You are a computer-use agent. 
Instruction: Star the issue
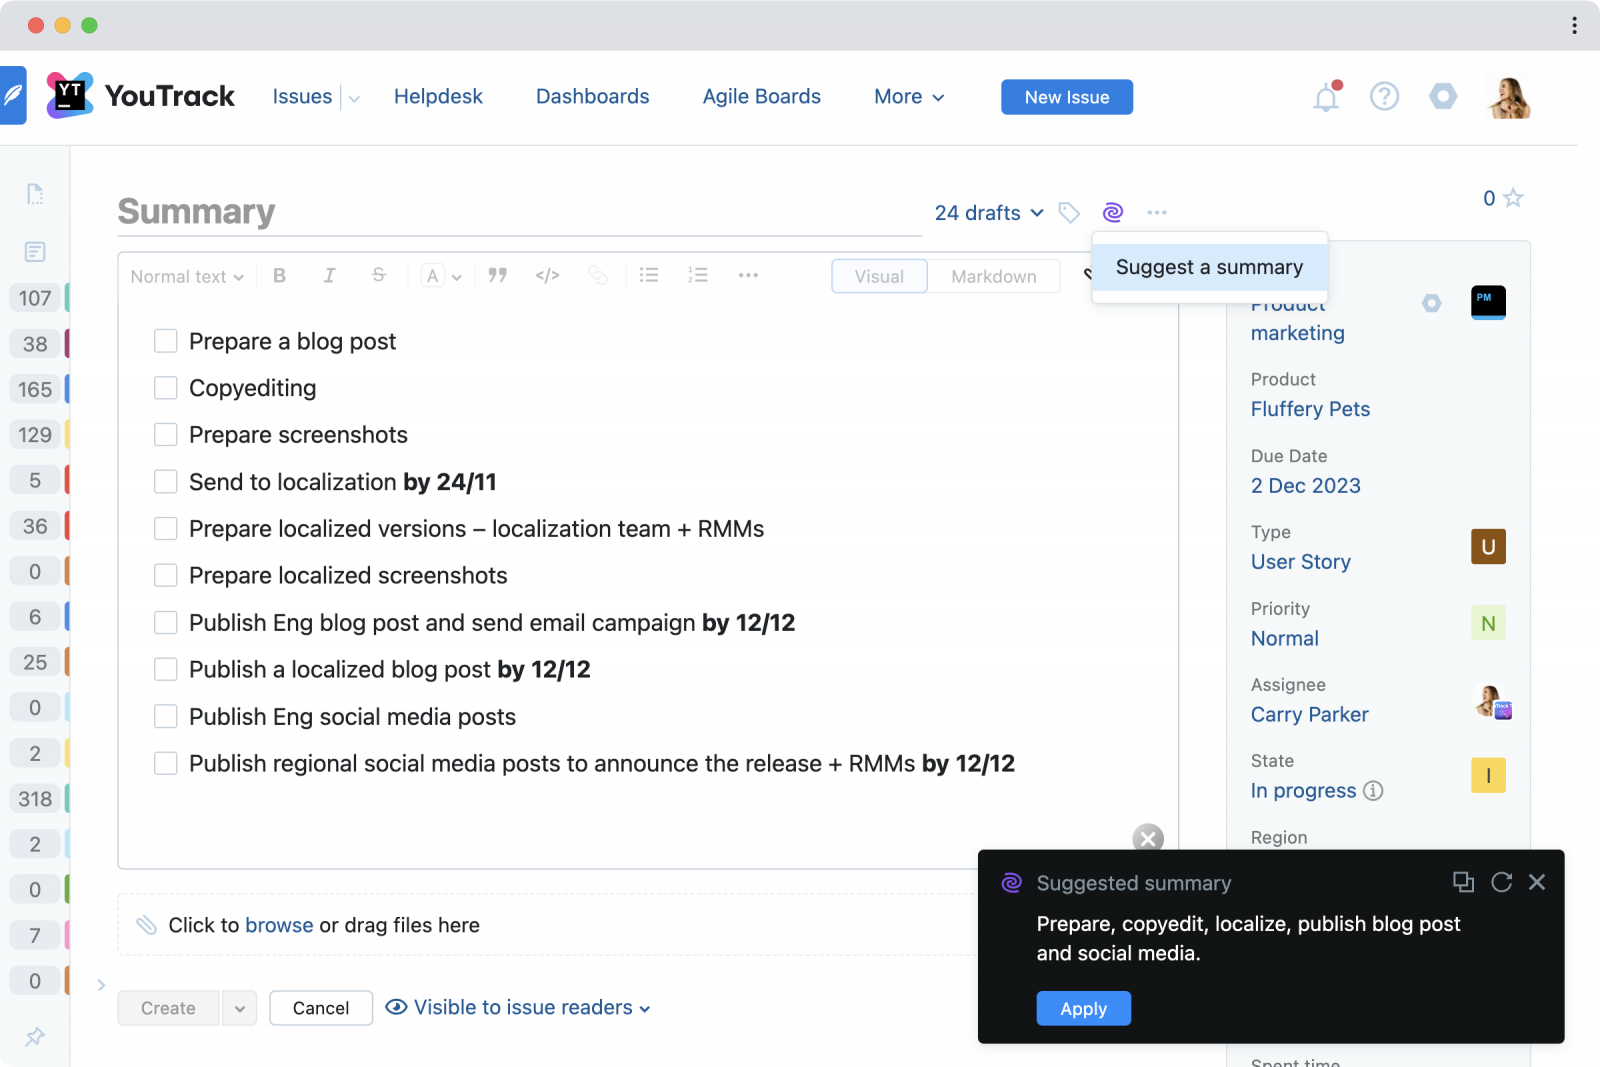pos(1513,198)
